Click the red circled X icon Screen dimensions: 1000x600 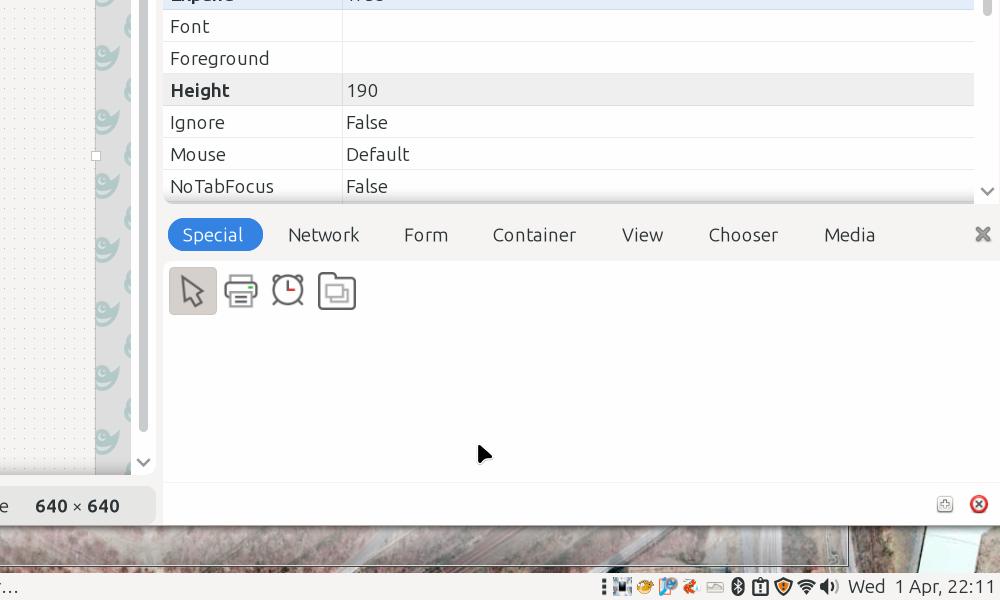point(979,504)
